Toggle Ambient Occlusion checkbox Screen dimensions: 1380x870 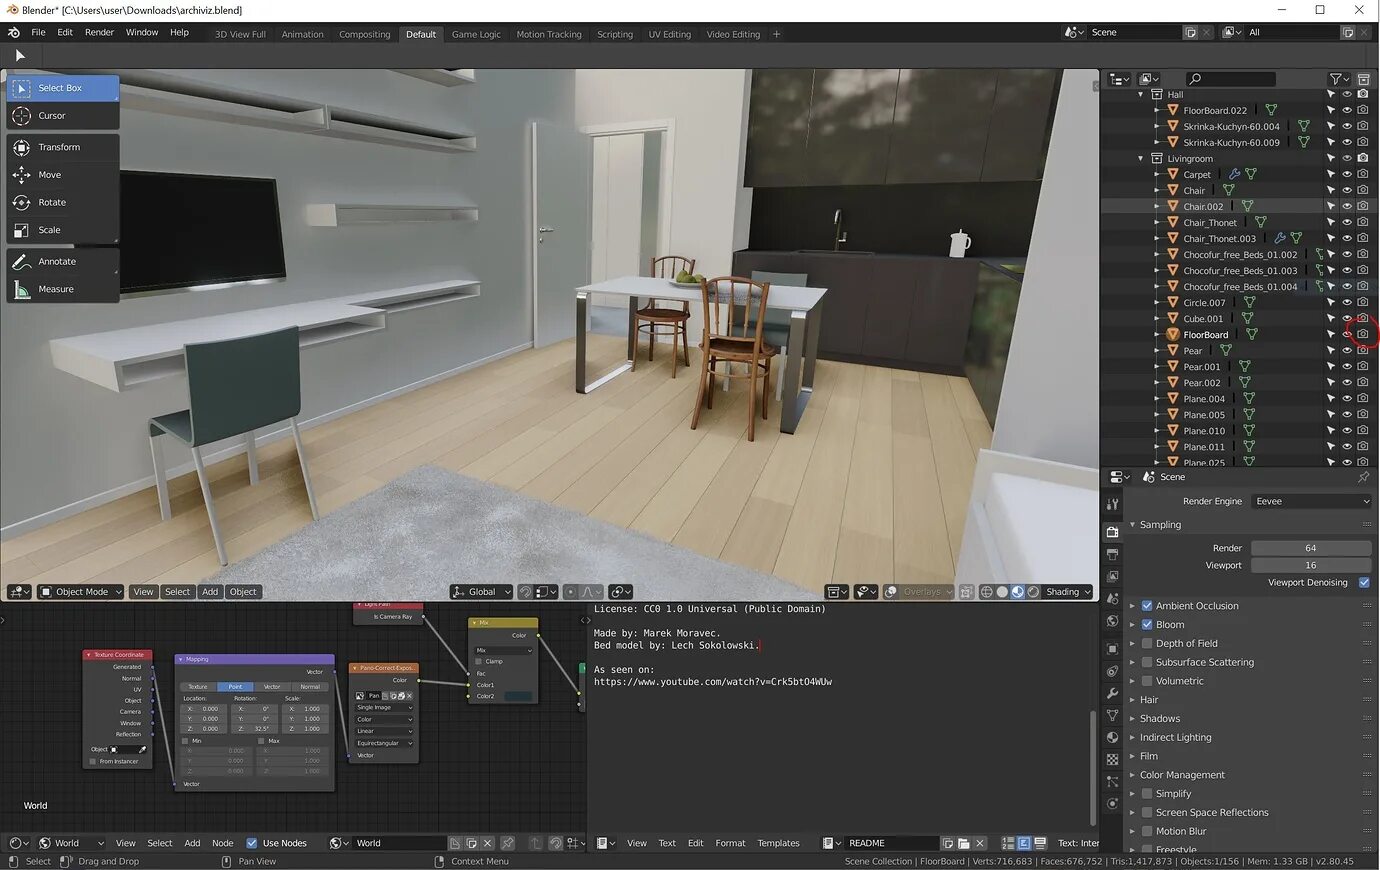pyautogui.click(x=1147, y=606)
